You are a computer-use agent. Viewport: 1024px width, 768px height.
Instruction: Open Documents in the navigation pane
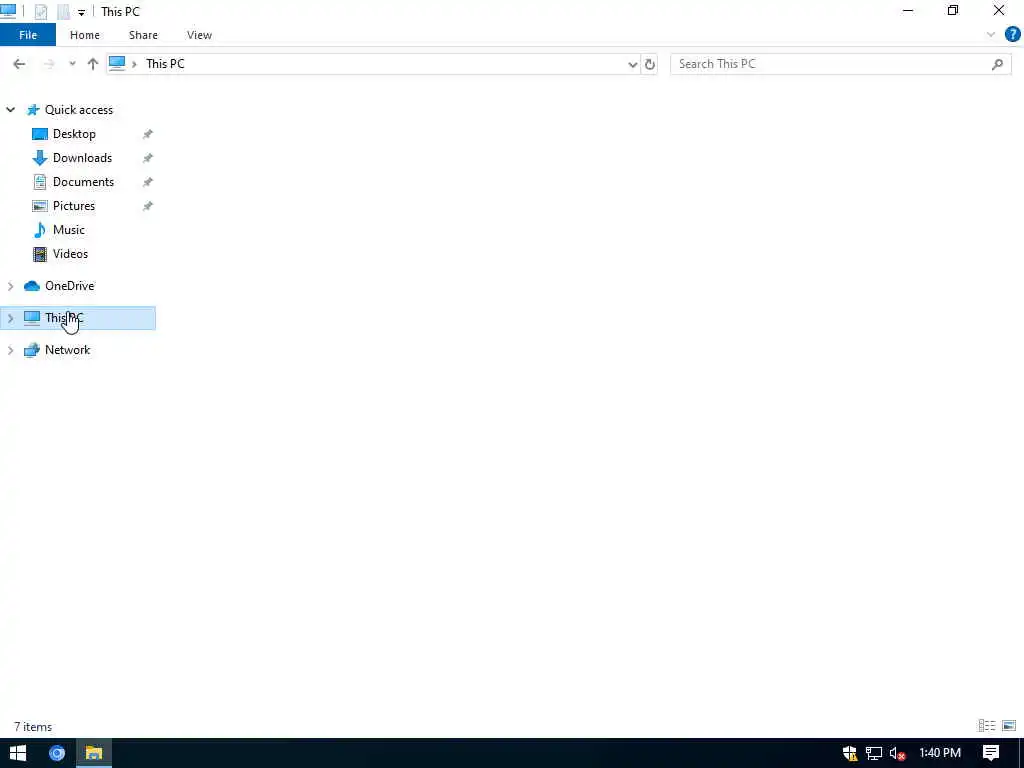[x=83, y=182]
